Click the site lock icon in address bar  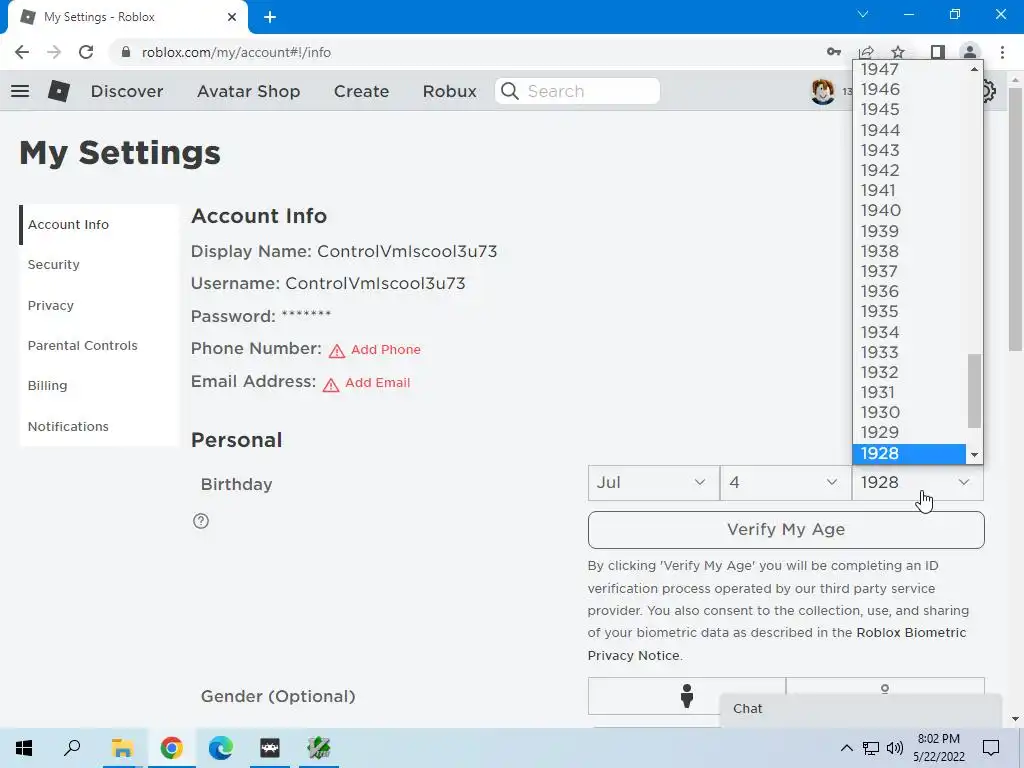point(126,52)
